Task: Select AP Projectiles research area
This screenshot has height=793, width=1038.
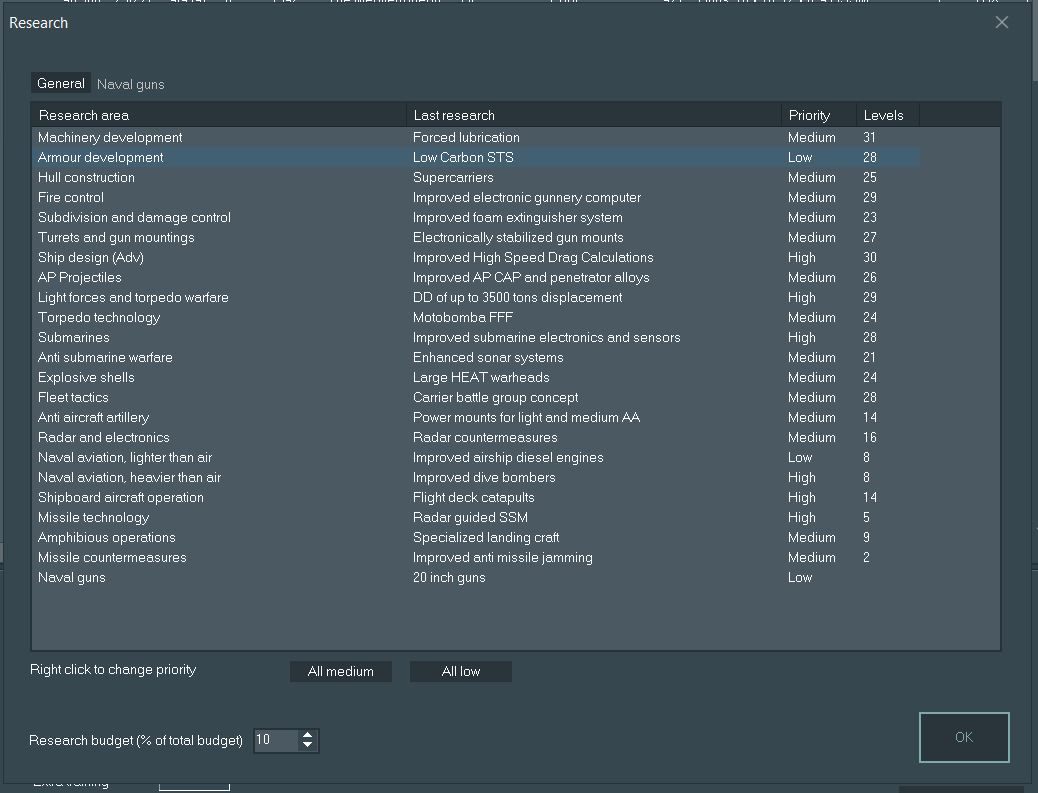Action: point(476,277)
